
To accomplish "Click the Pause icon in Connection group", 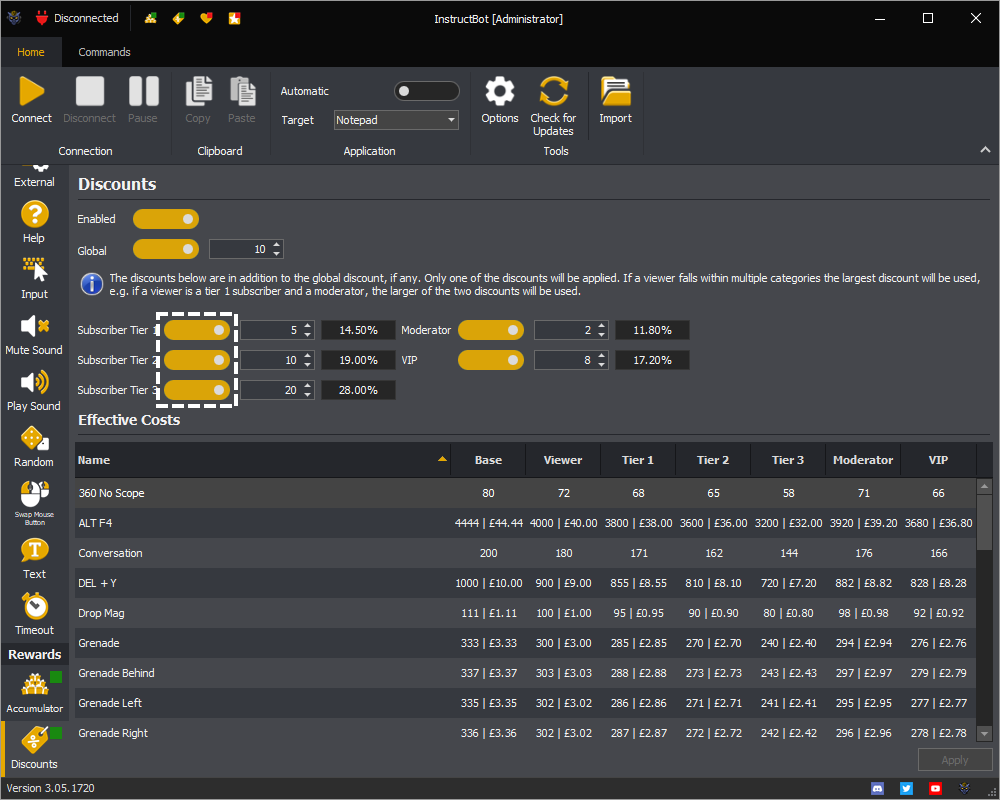I will (143, 91).
